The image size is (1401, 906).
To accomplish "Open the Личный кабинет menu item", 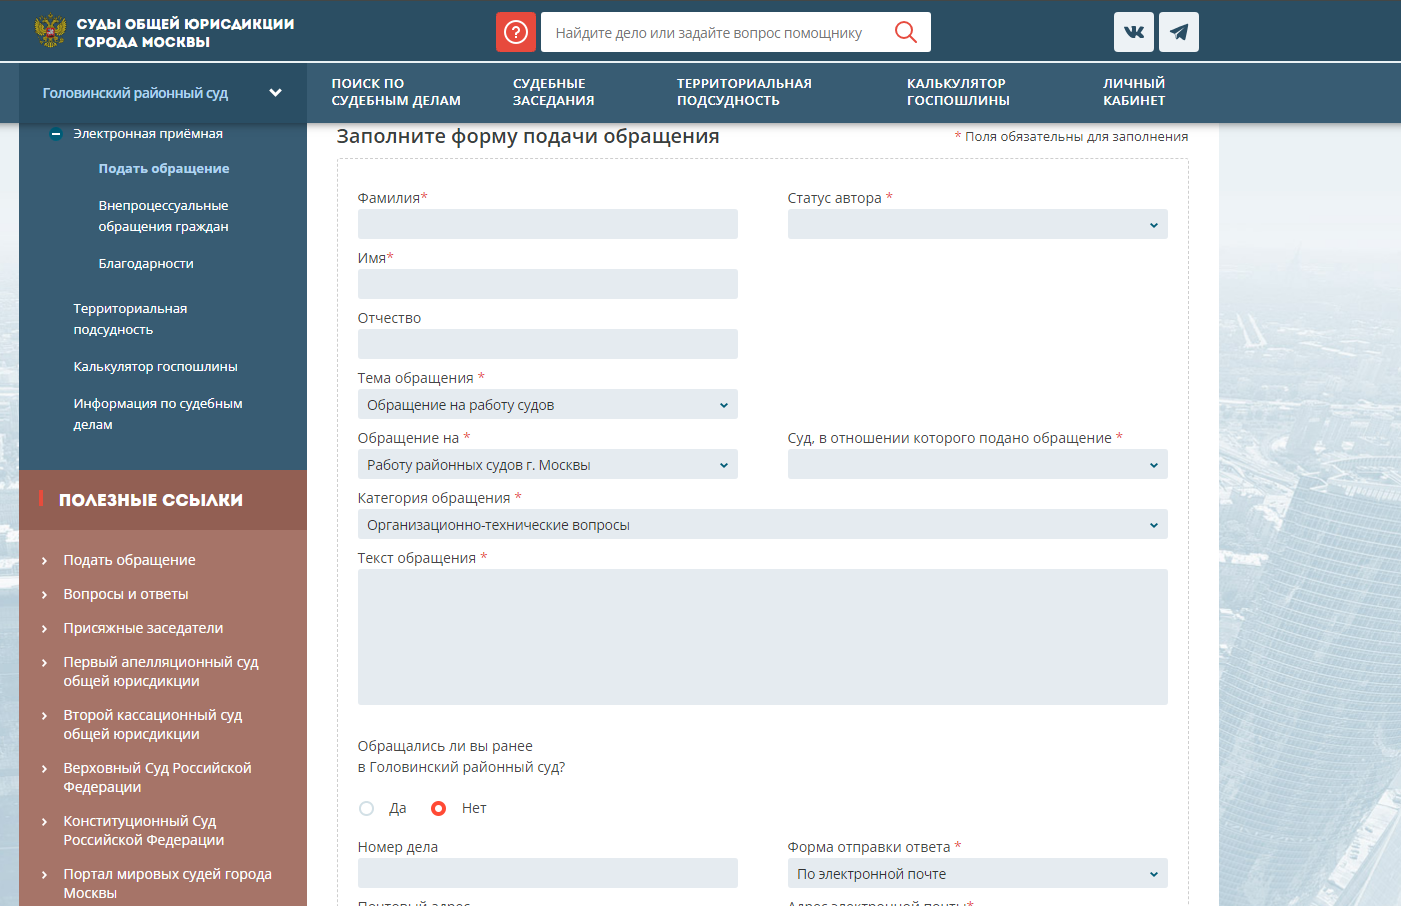I will [x=1134, y=92].
